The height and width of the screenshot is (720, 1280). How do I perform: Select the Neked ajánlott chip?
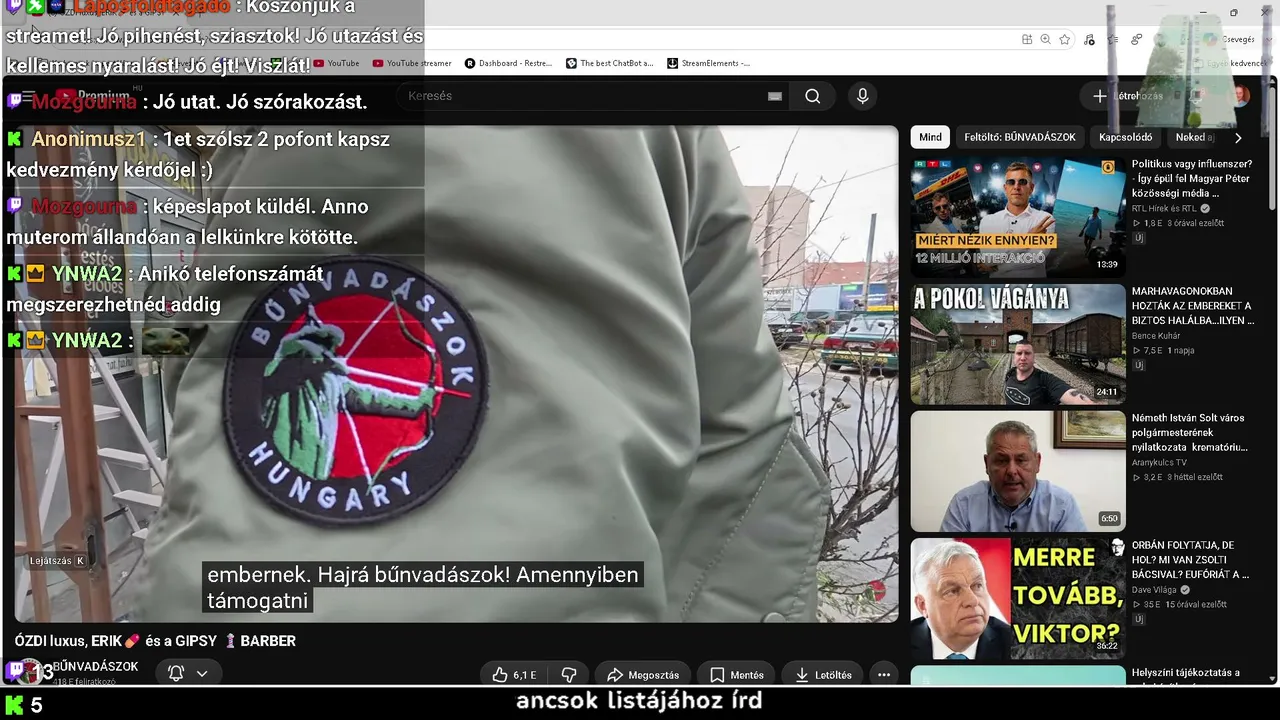click(1194, 137)
